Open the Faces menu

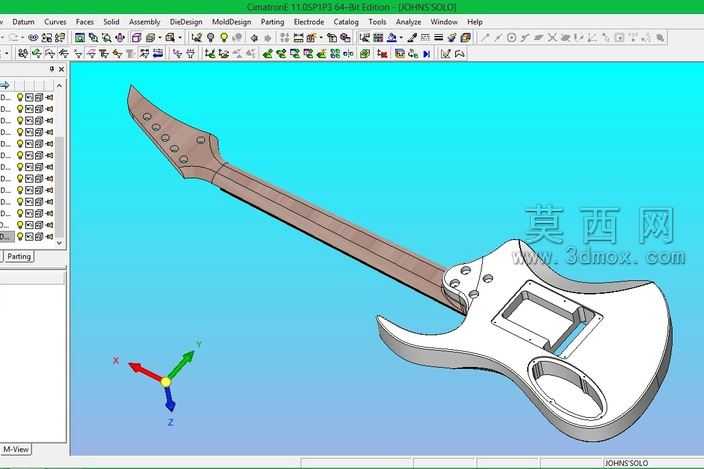point(85,22)
